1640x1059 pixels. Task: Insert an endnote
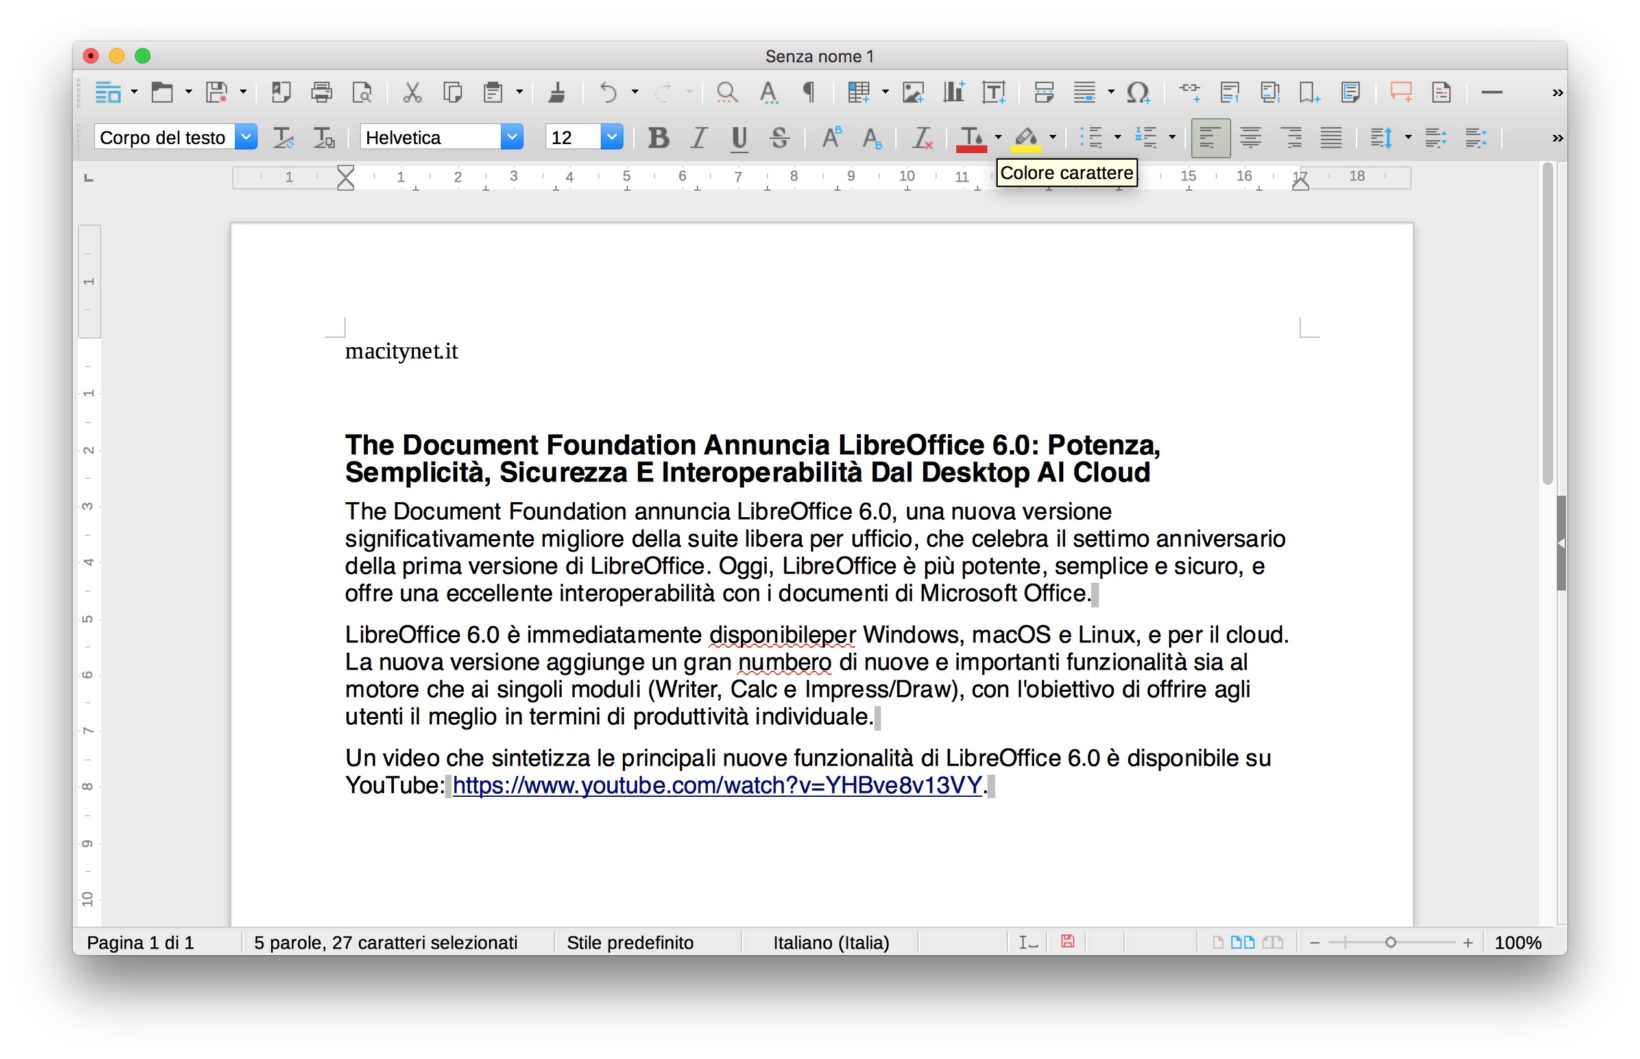1270,93
